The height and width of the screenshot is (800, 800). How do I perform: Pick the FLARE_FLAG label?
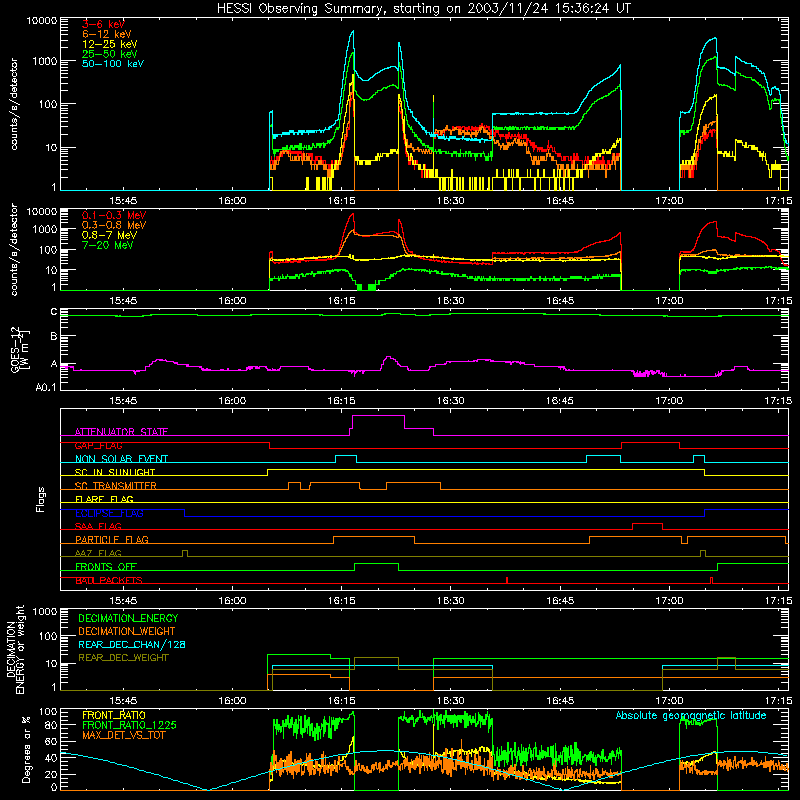click(104, 499)
